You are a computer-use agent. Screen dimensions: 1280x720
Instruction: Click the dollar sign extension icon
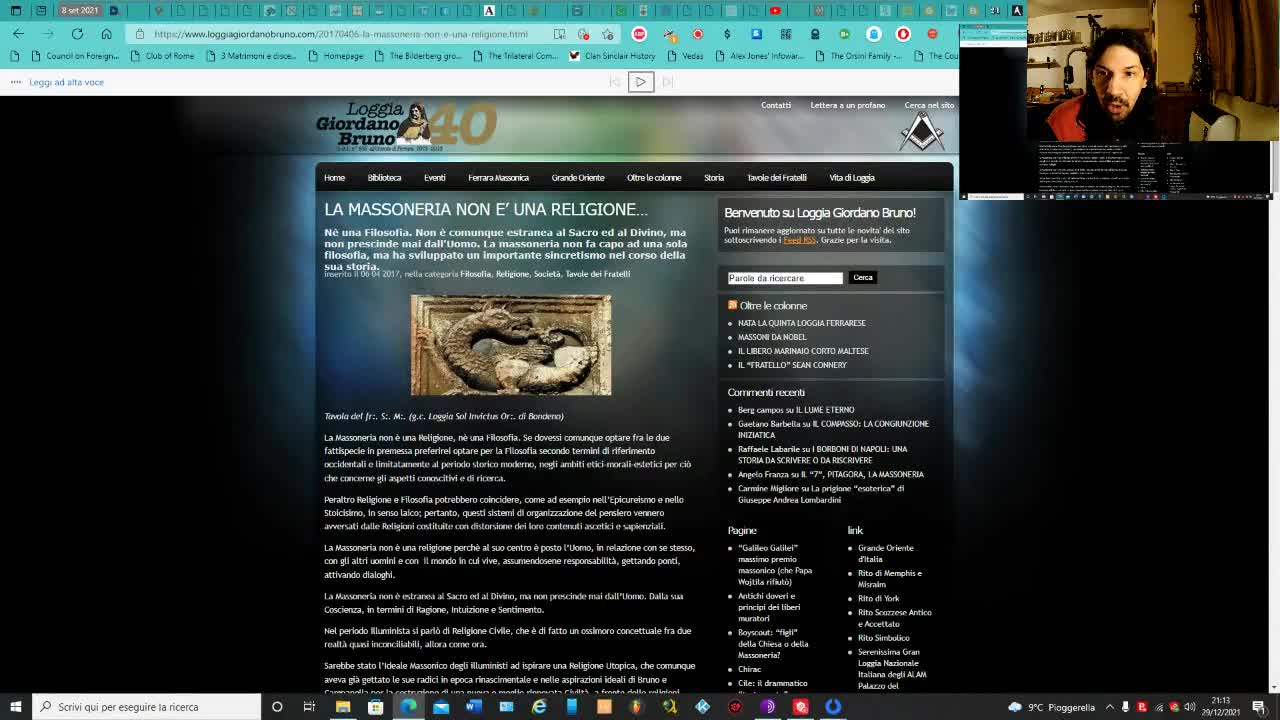pos(727,34)
